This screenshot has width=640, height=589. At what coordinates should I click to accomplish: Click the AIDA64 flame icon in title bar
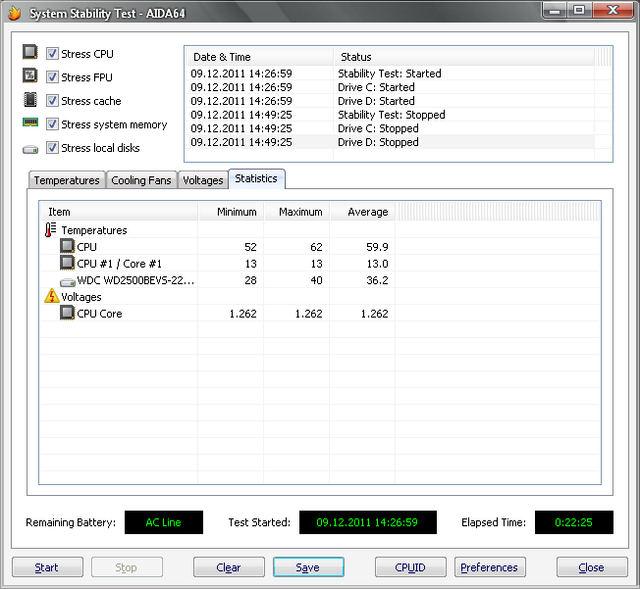[14, 14]
